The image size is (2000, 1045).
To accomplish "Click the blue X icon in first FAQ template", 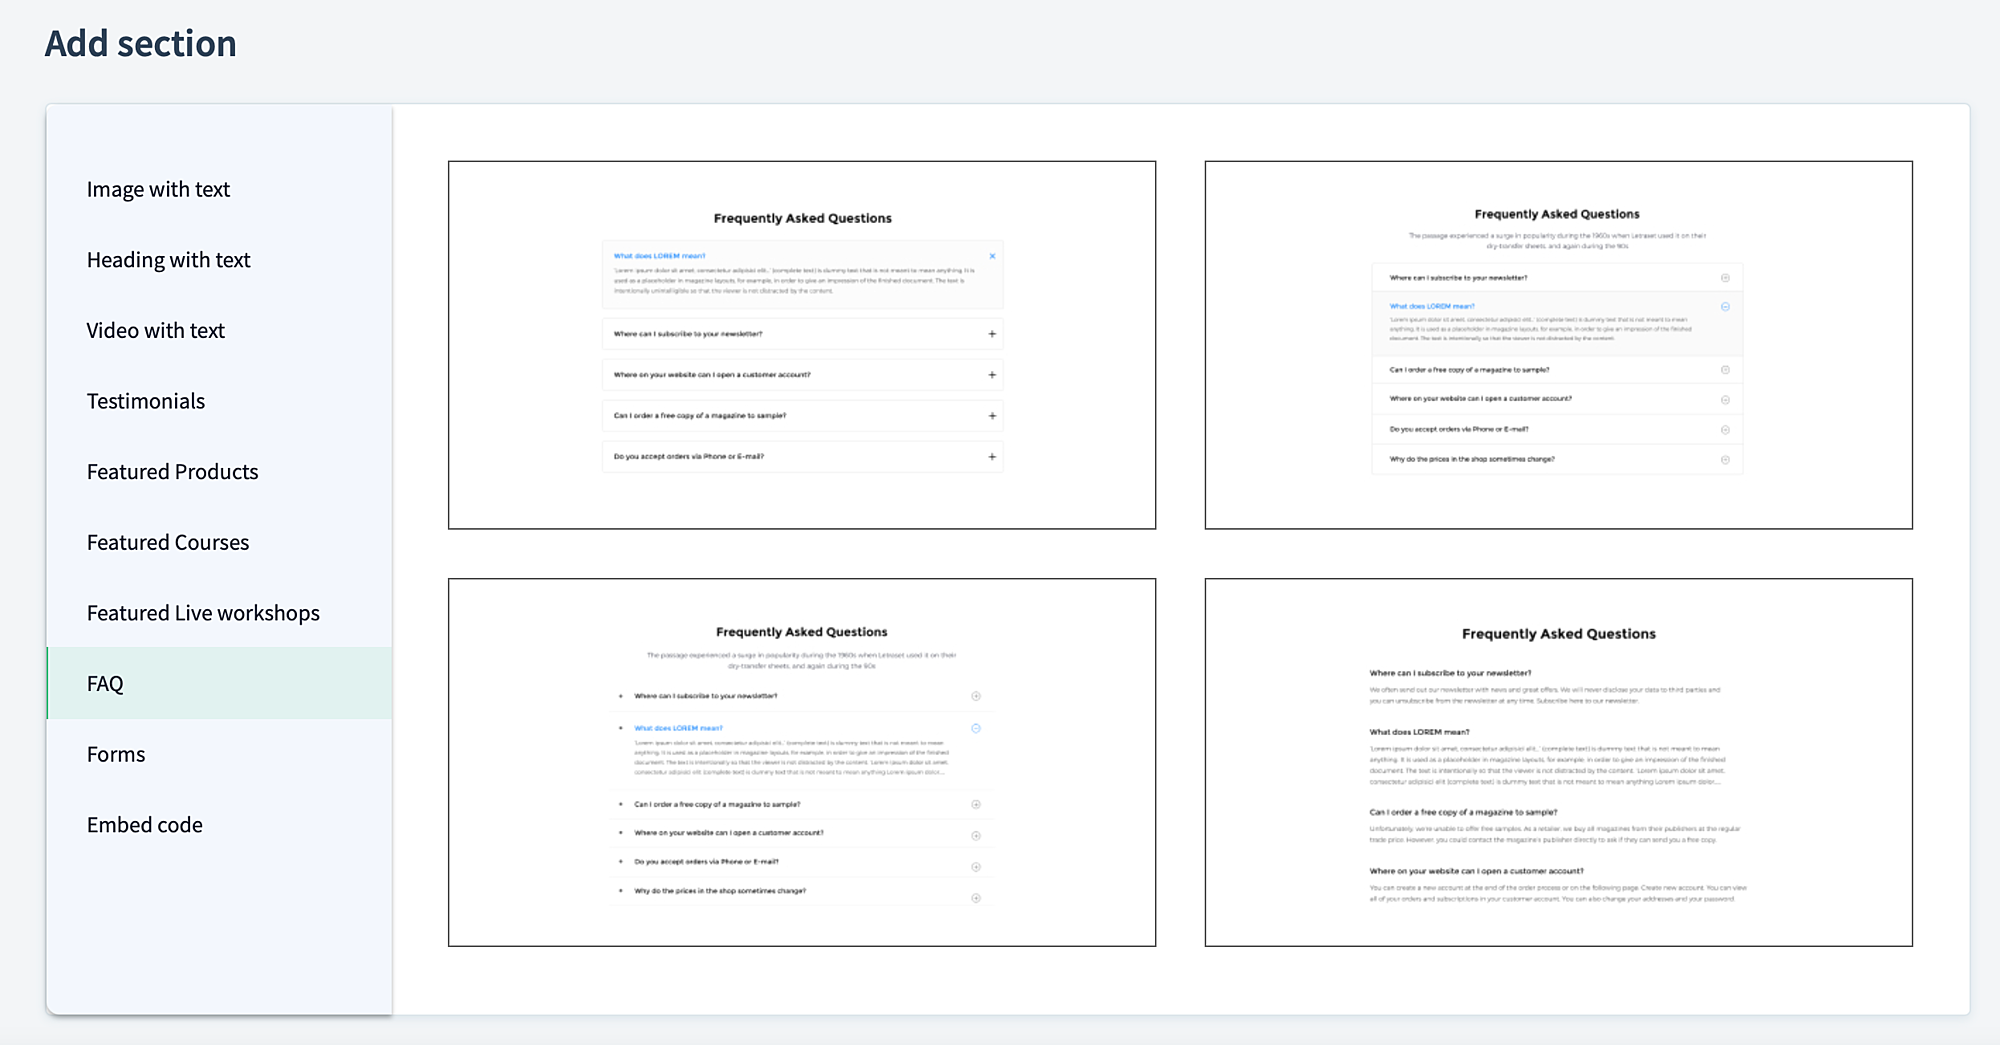I will coord(992,257).
